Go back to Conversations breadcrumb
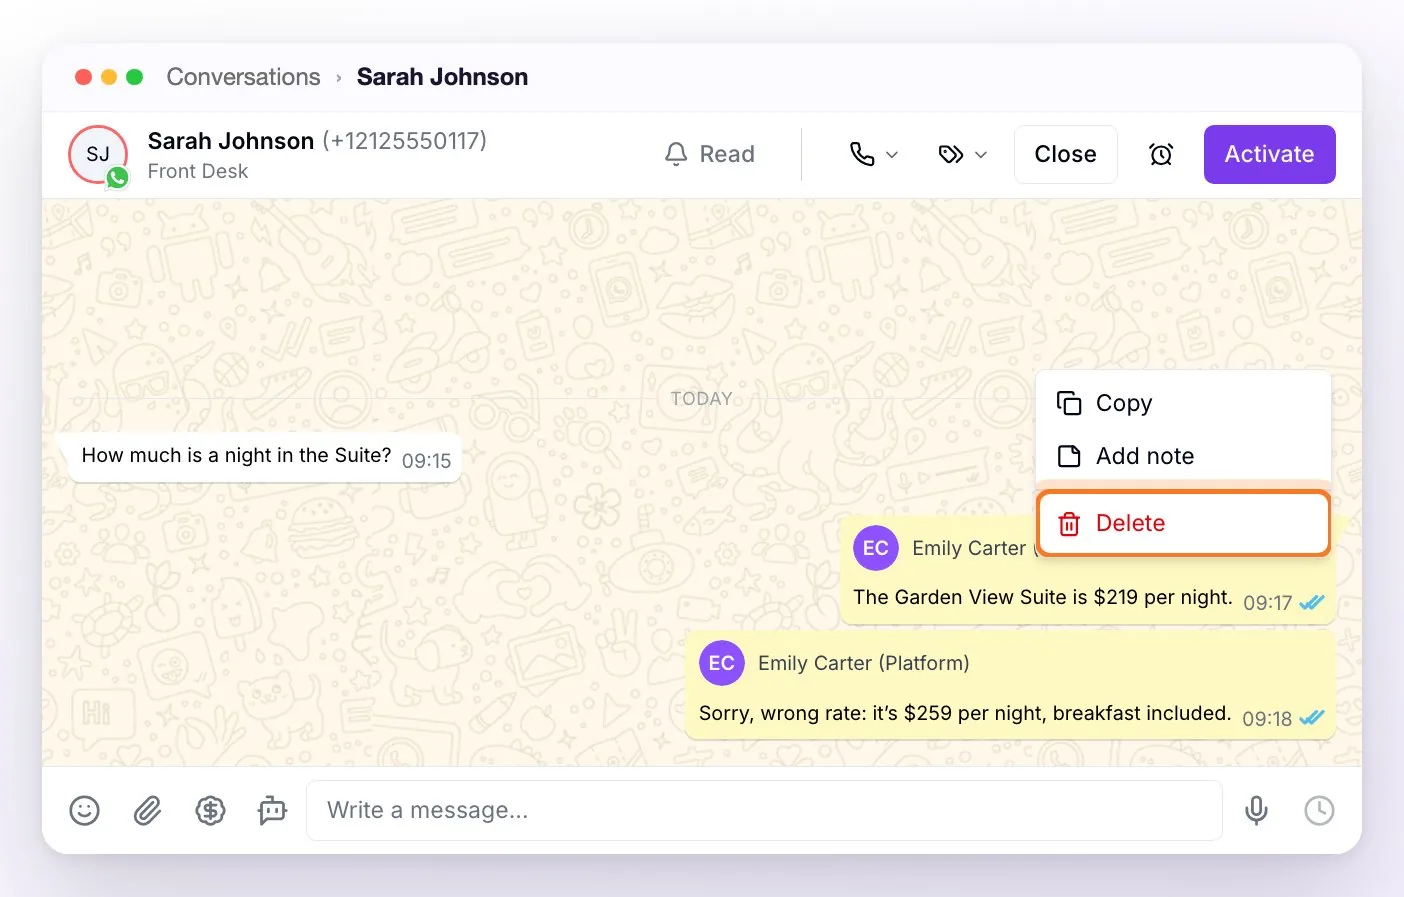This screenshot has height=897, width=1404. click(x=243, y=77)
